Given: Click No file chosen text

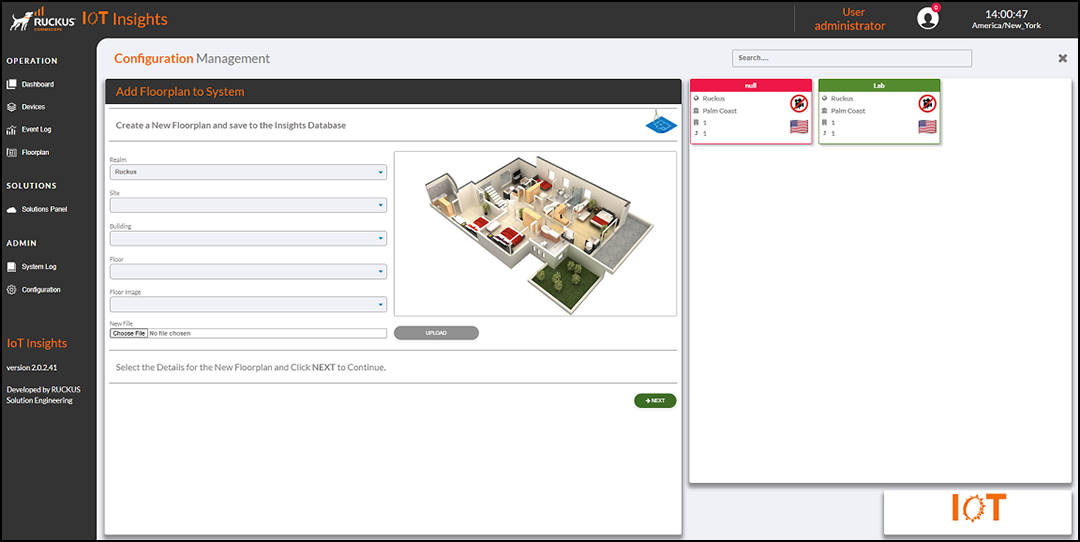Looking at the screenshot, I should pyautogui.click(x=170, y=333).
